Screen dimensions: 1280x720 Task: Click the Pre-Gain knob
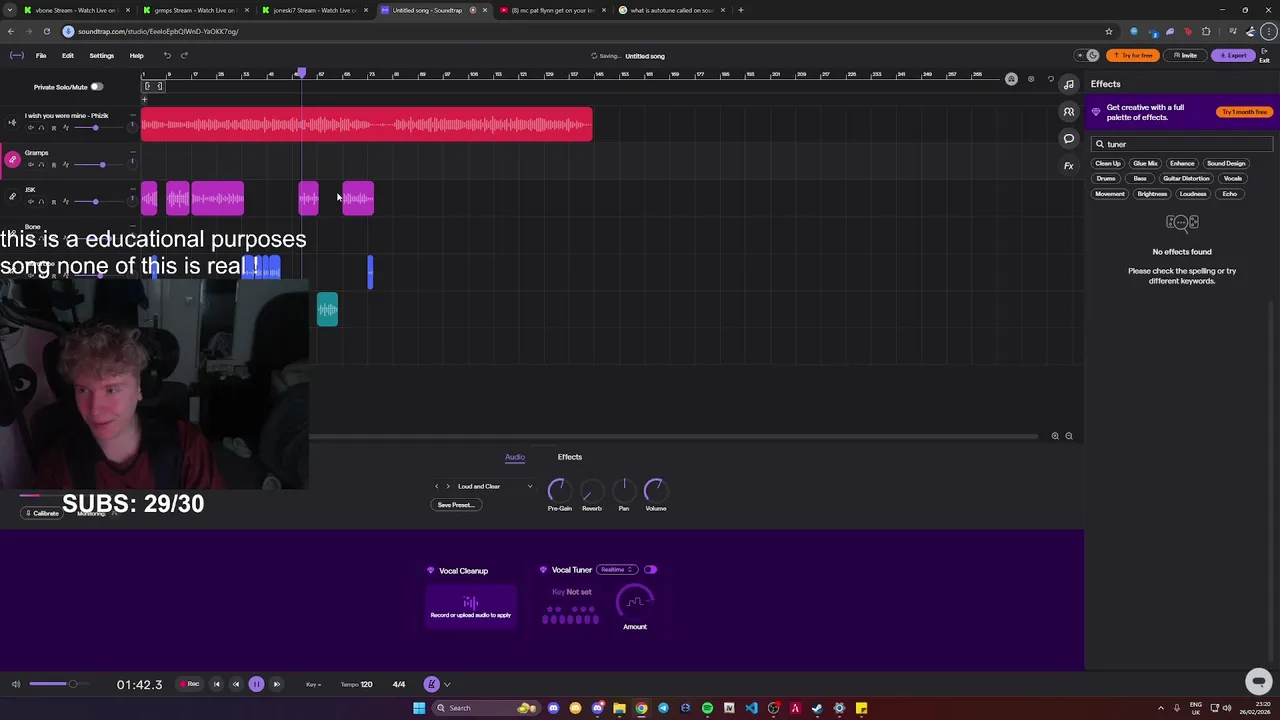pyautogui.click(x=558, y=489)
